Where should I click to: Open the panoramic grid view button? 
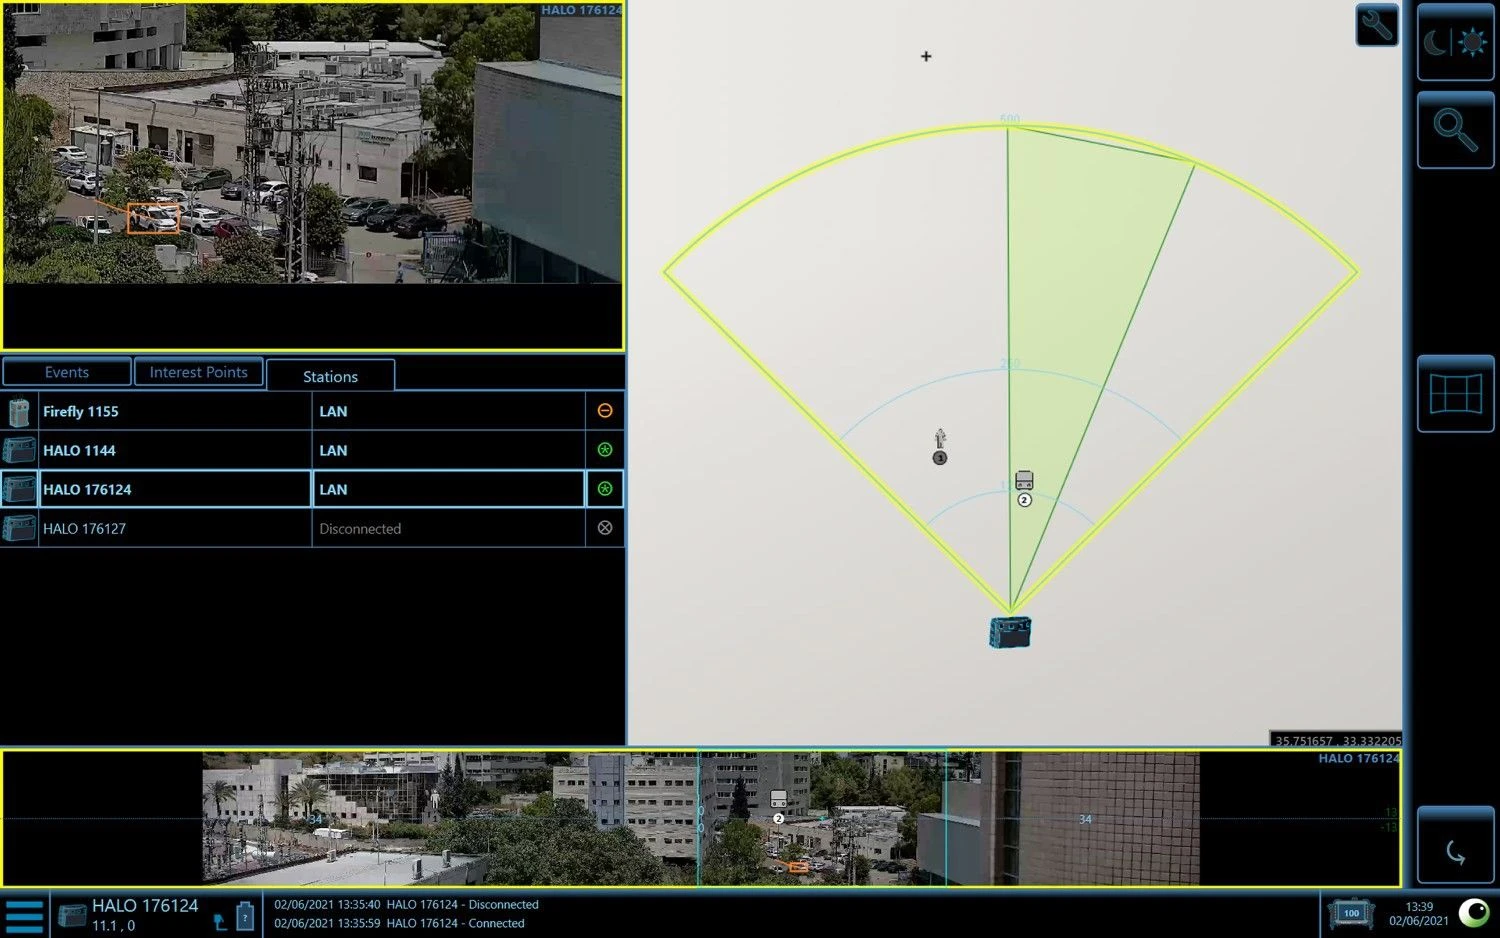1455,394
